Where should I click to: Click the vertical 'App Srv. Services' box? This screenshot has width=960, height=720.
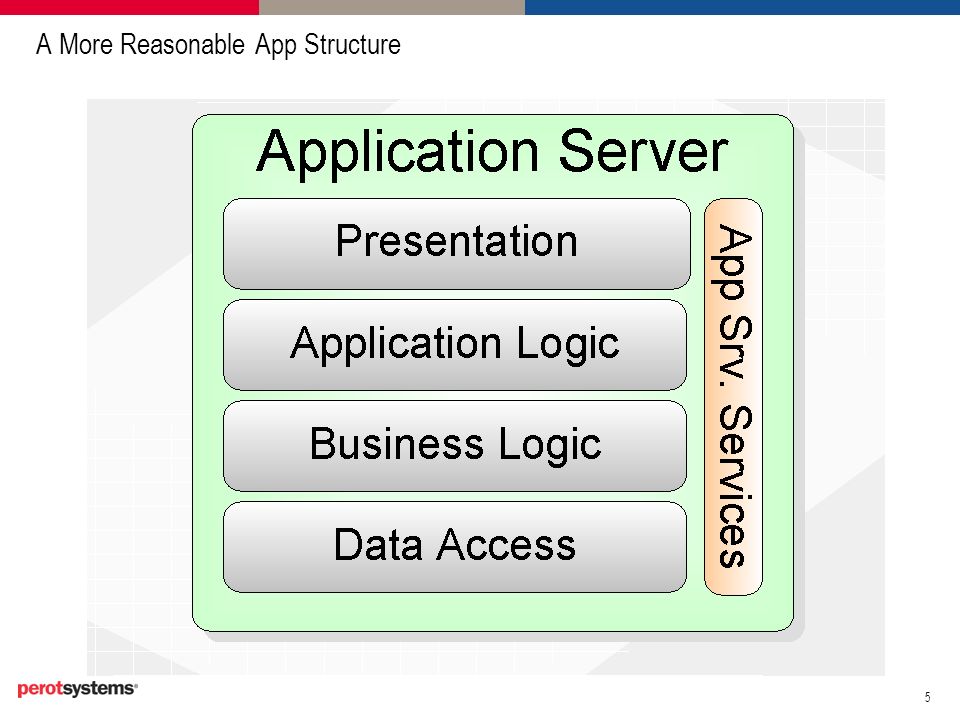[x=733, y=396]
